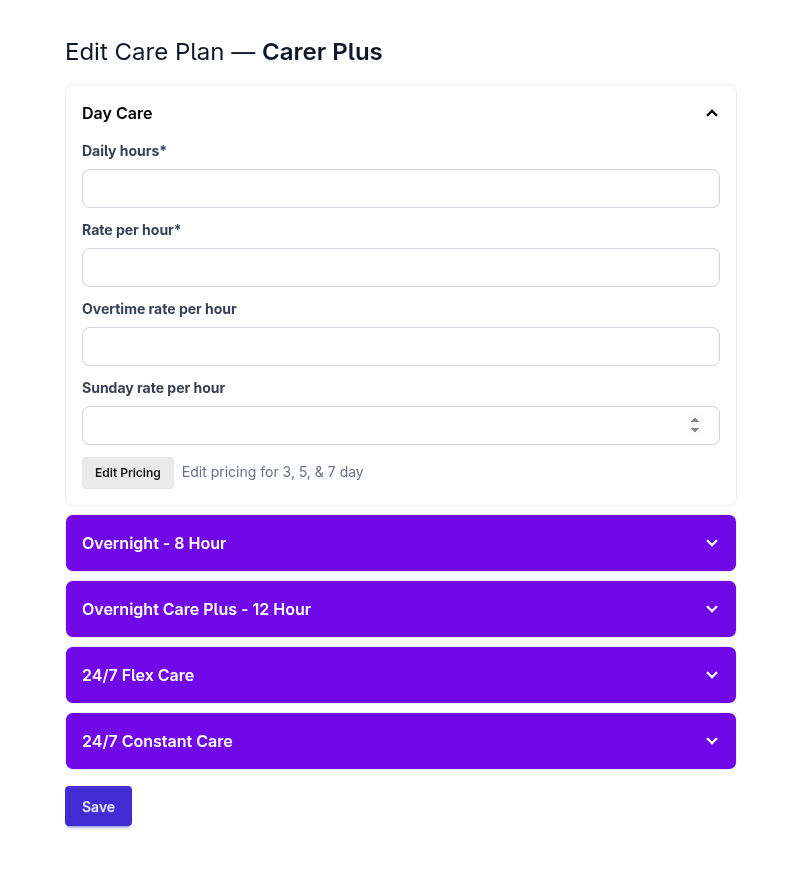
Task: Click into the Rate per hour field
Action: pos(400,268)
